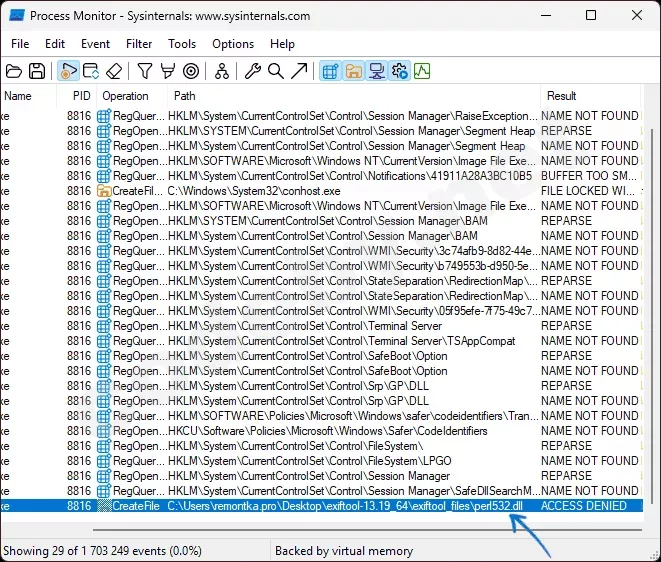661x562 pixels.
Task: Click the Find magnifier icon
Action: [275, 71]
